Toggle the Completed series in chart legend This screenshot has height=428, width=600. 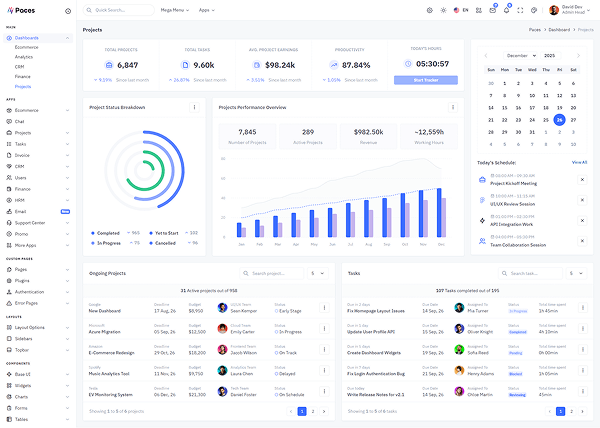point(109,232)
